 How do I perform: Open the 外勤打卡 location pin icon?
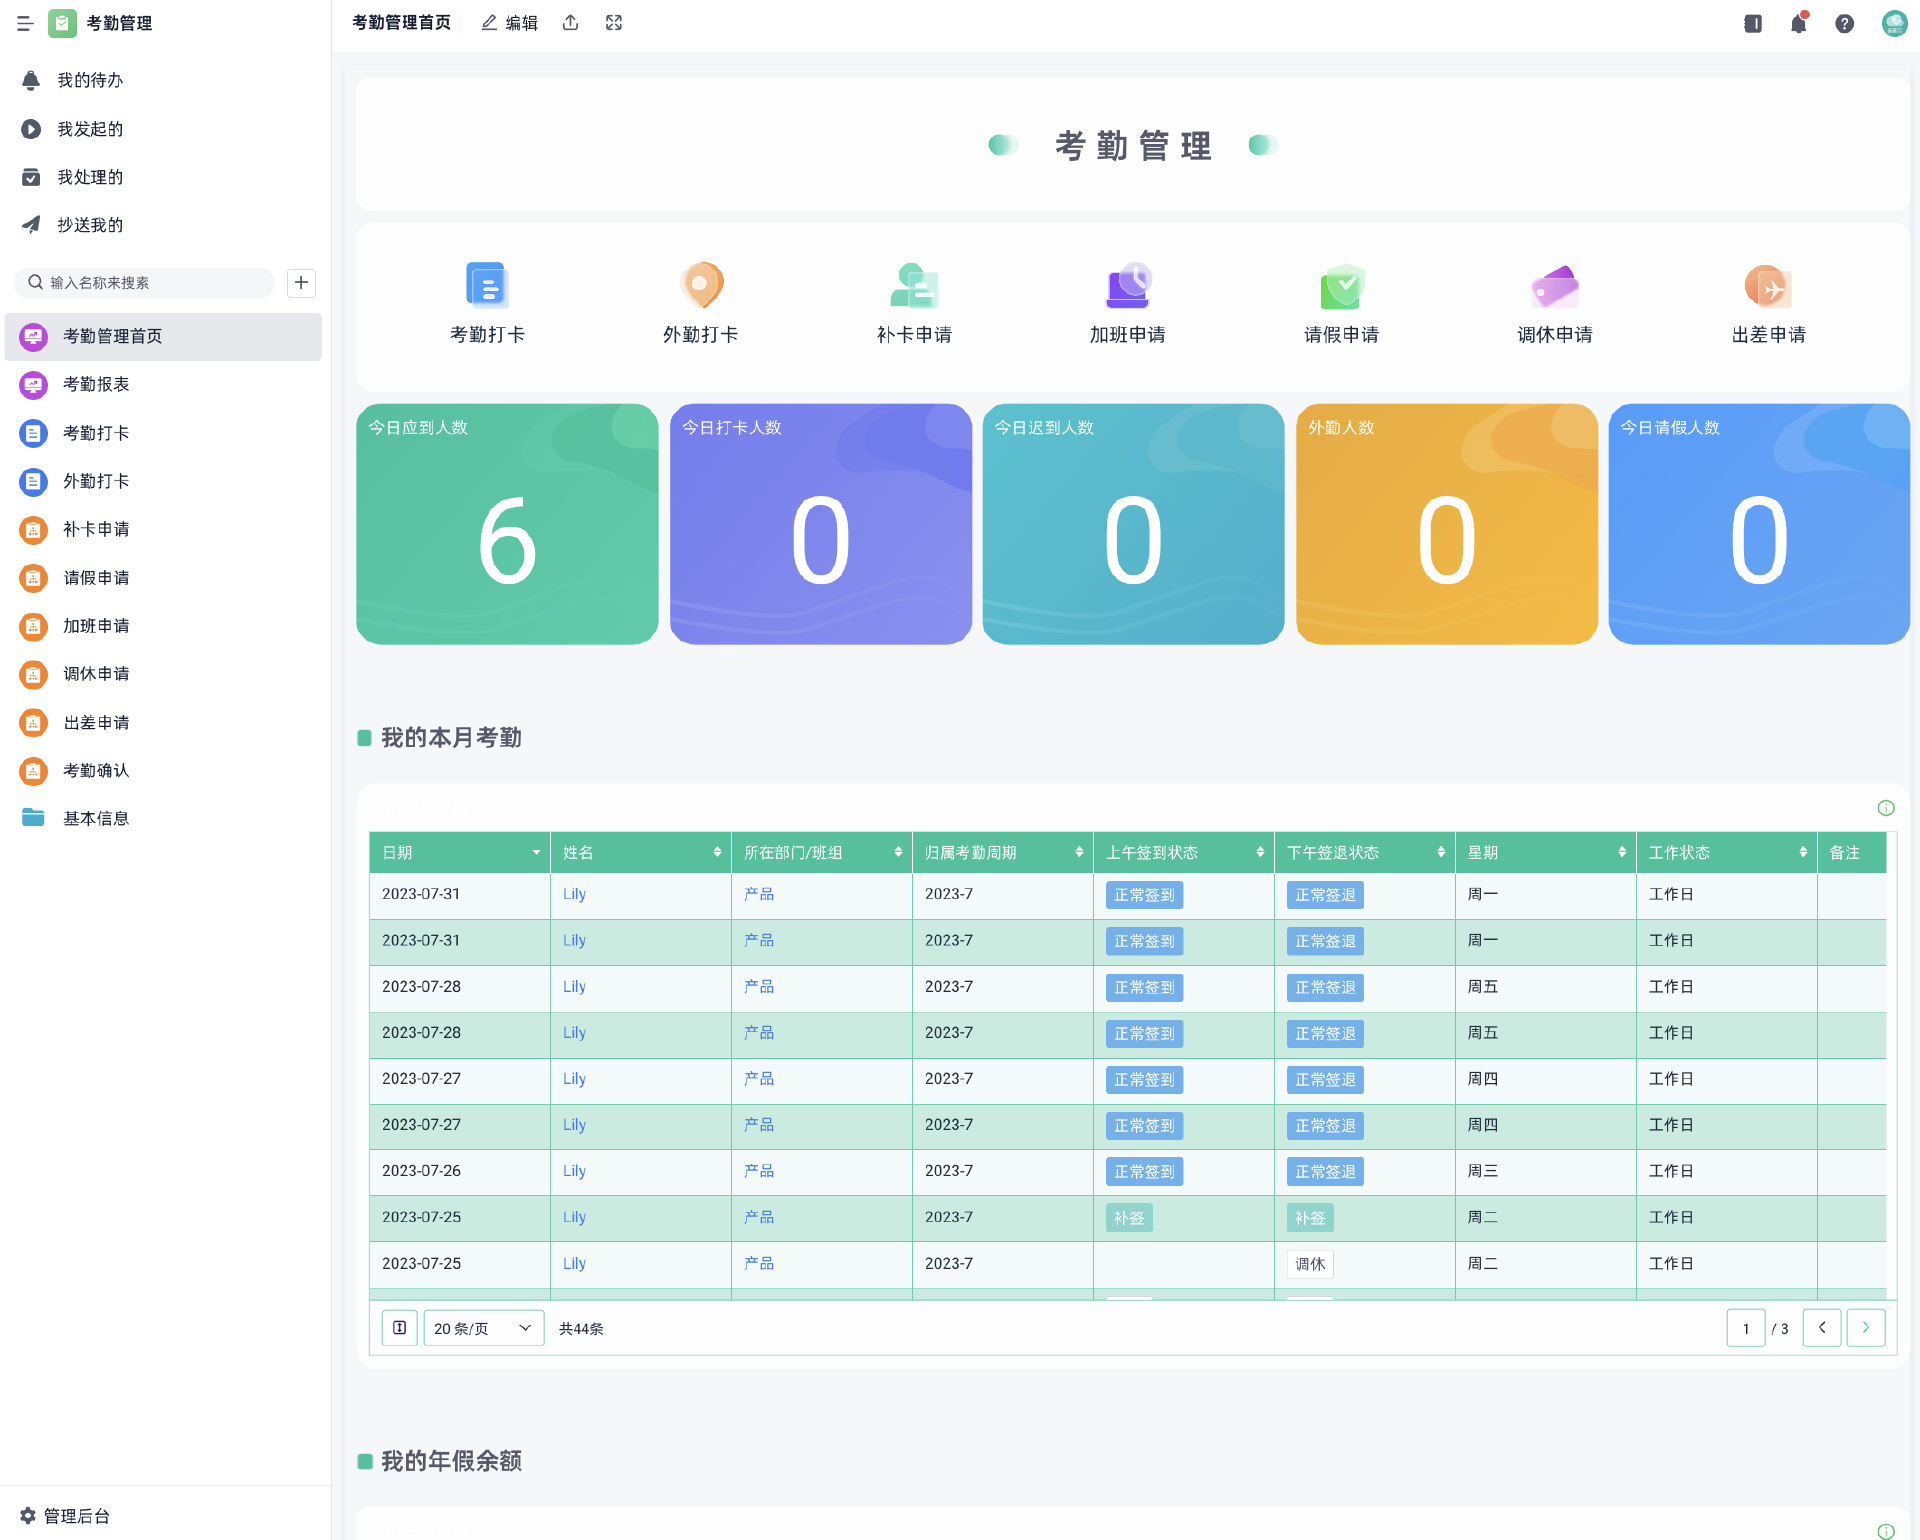(701, 286)
